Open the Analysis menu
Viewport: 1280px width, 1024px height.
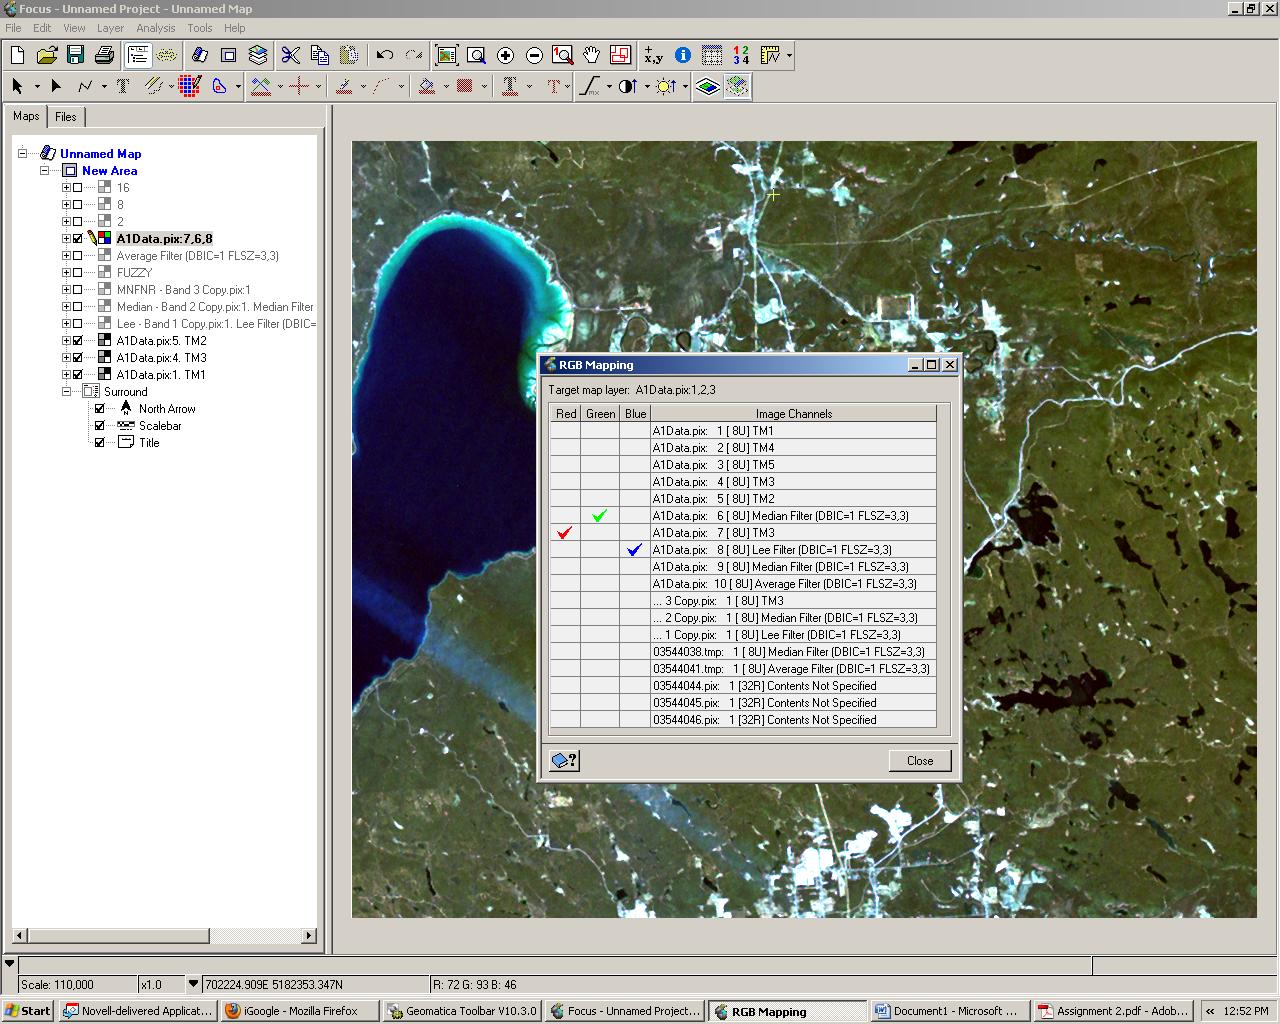click(155, 28)
